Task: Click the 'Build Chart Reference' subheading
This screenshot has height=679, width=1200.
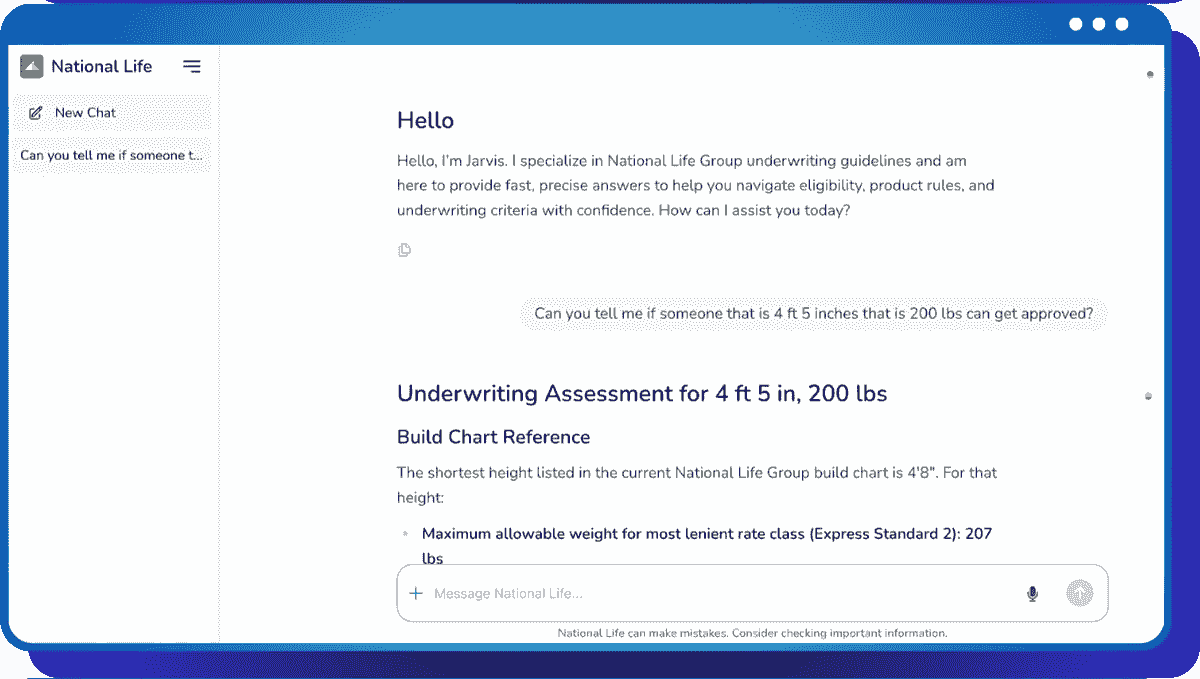Action: point(493,437)
